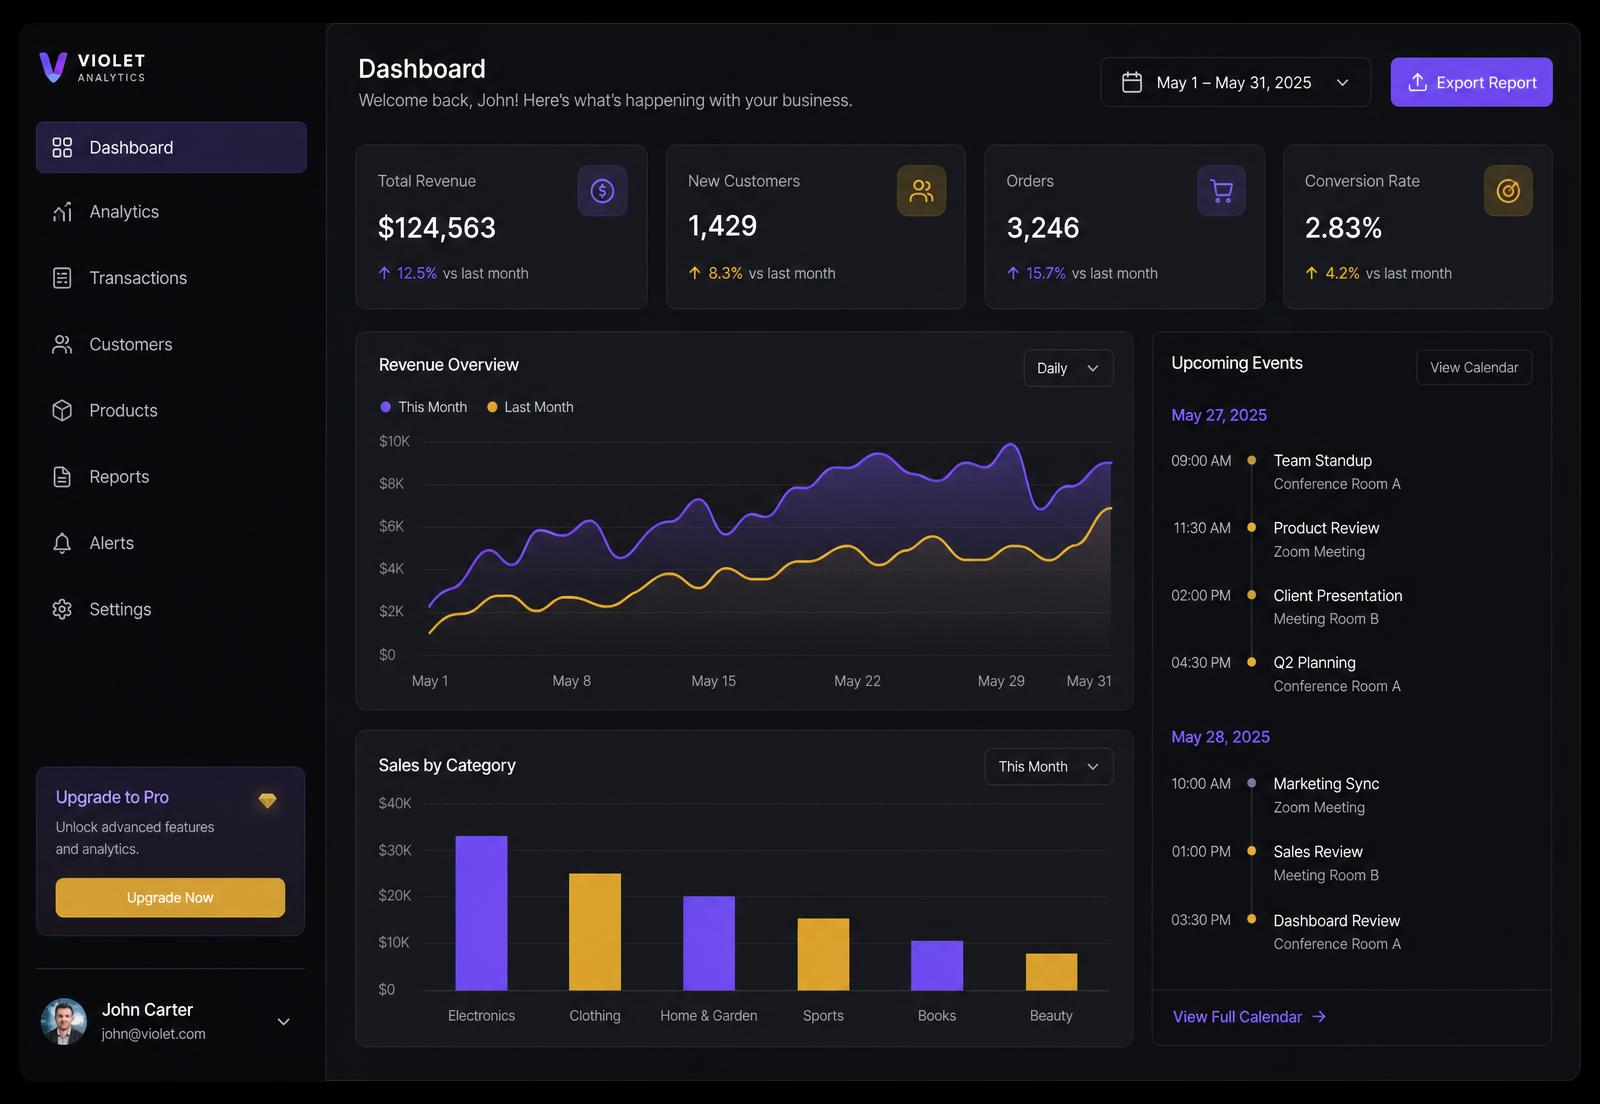Click the up arrow beside 12.5% revenue change
The image size is (1600, 1104).
(x=384, y=273)
